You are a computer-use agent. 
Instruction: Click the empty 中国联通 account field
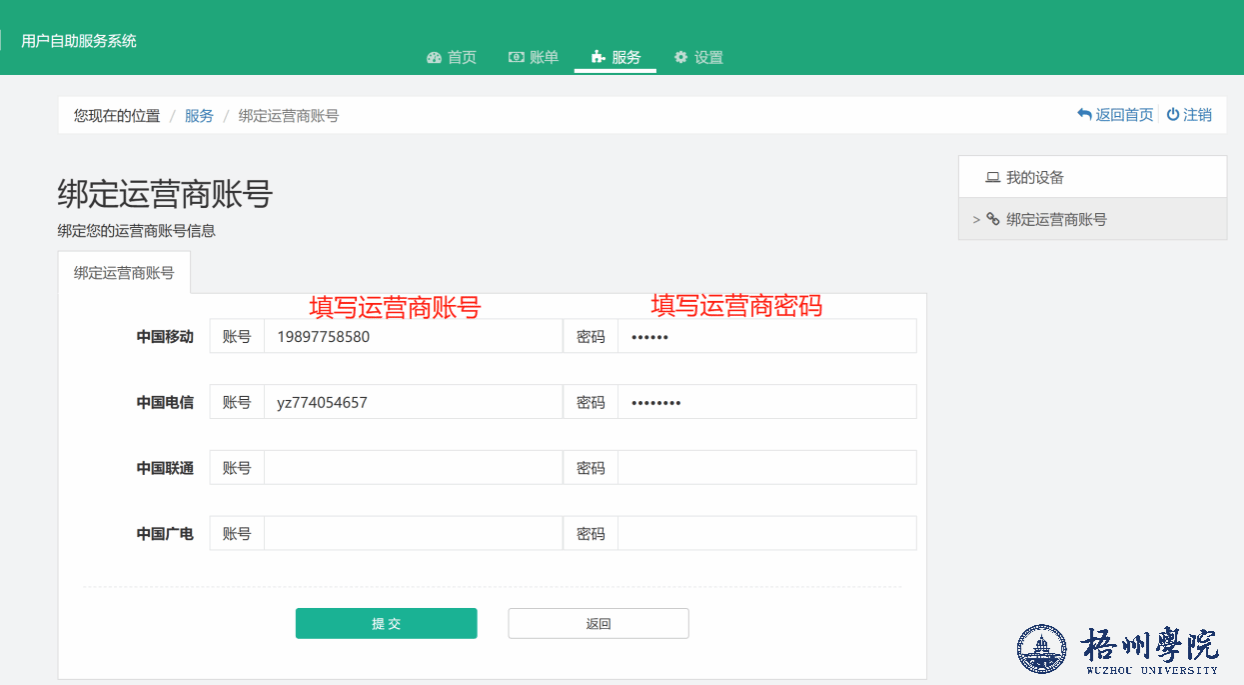click(412, 468)
